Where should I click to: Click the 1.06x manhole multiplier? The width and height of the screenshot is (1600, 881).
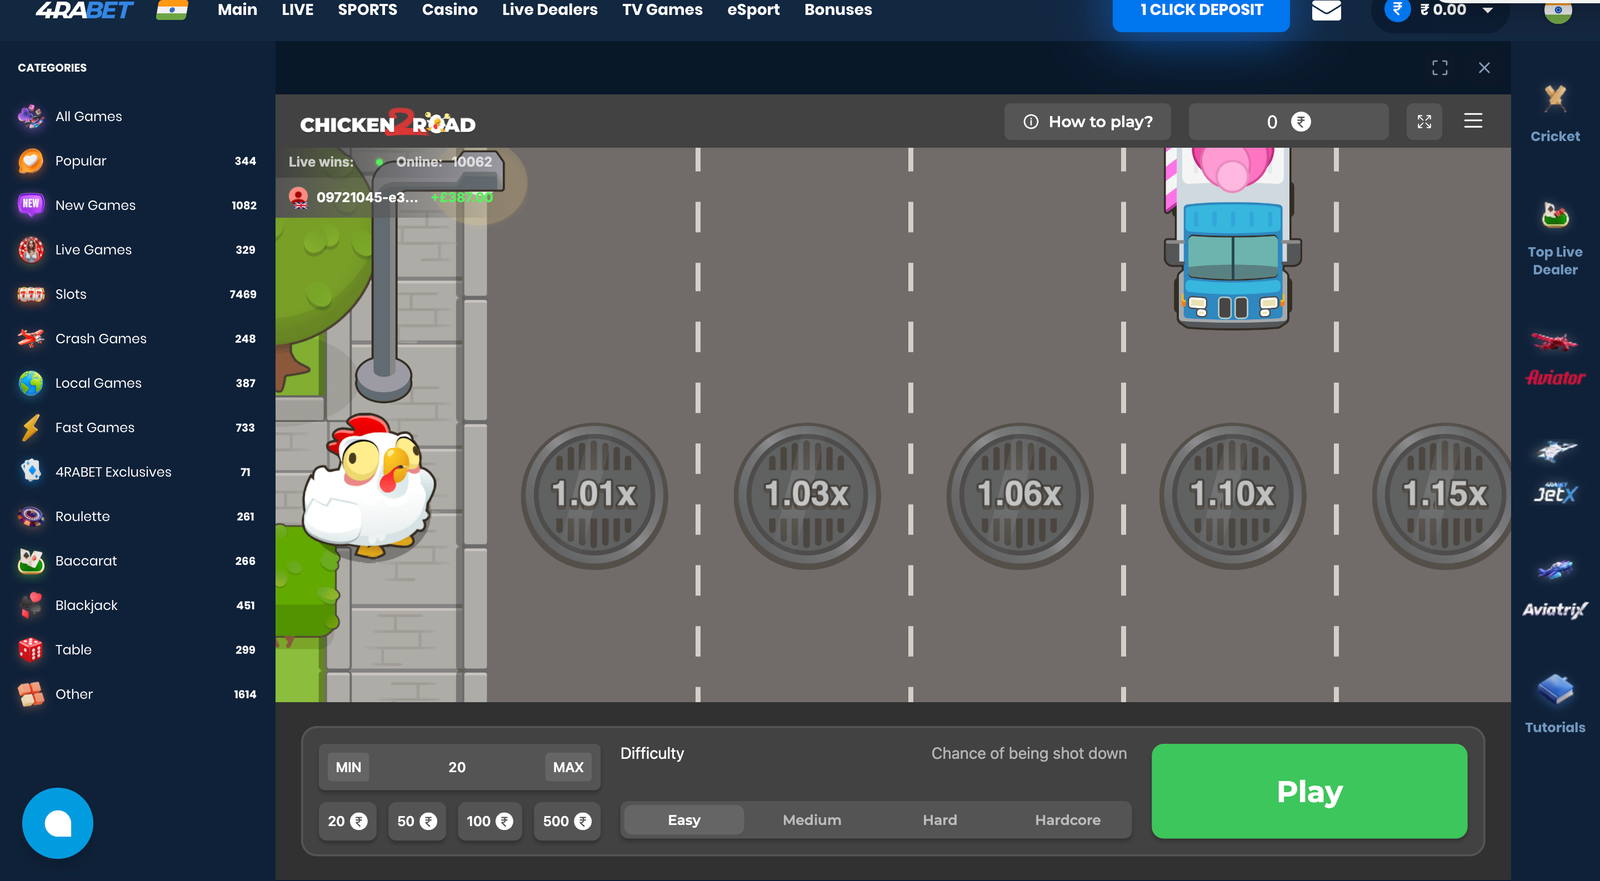(x=1020, y=495)
